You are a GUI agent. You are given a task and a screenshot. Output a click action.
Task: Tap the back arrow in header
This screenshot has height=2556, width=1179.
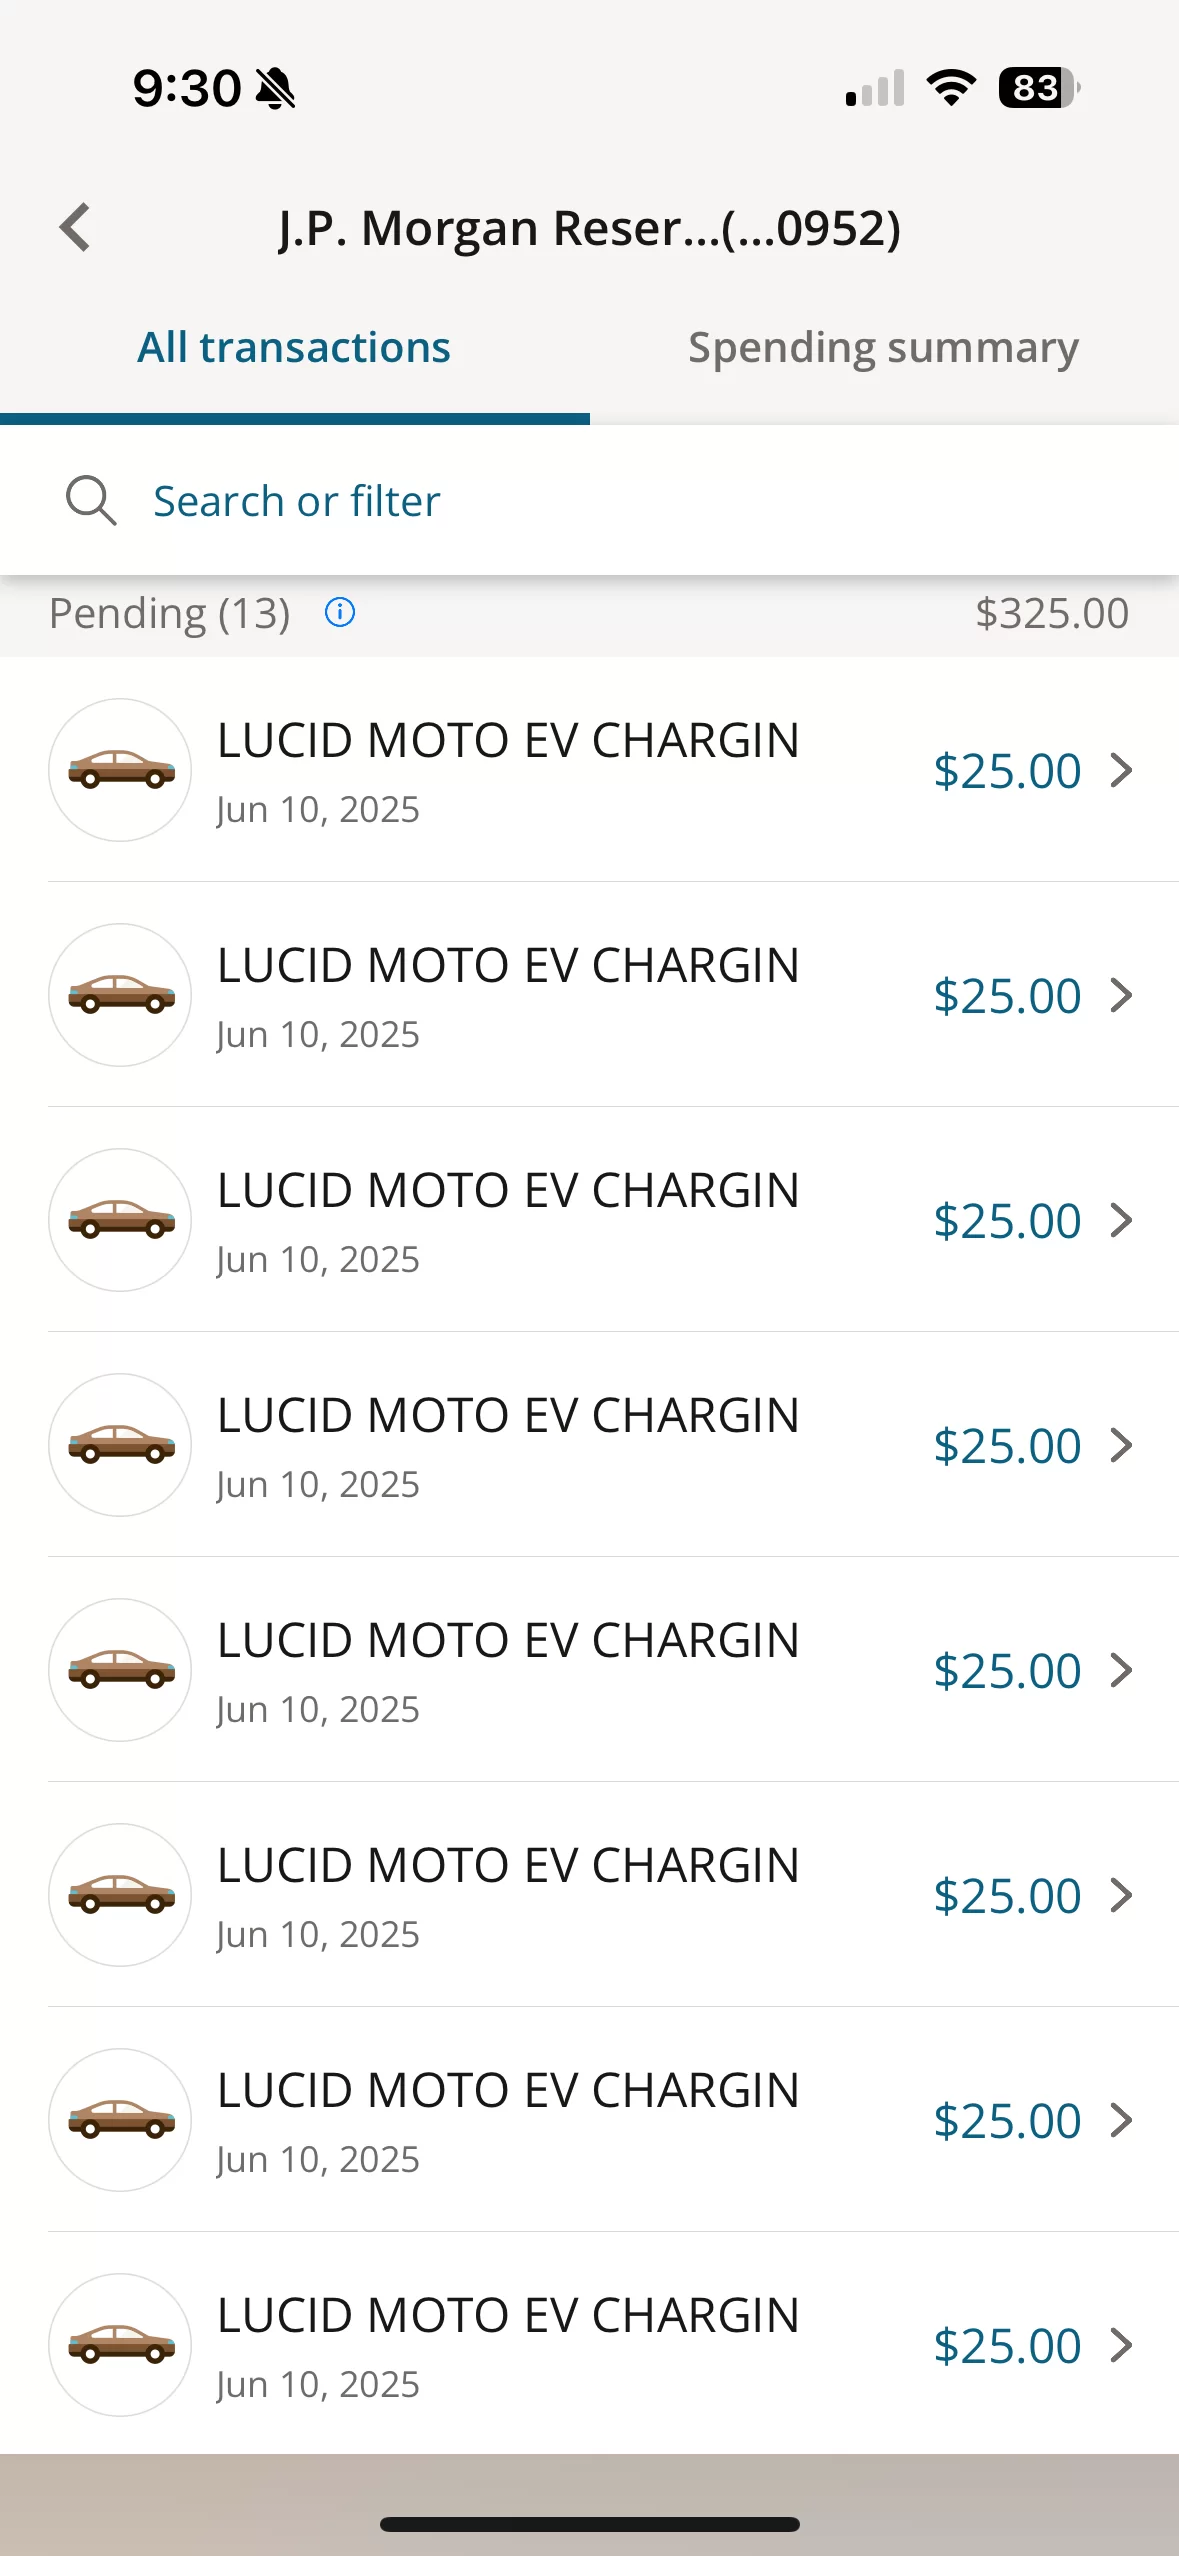(75, 228)
